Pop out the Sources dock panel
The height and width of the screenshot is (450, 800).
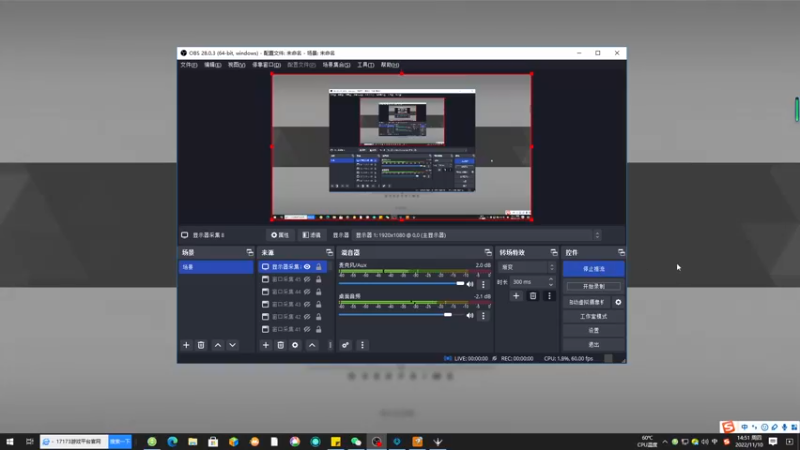tap(329, 253)
